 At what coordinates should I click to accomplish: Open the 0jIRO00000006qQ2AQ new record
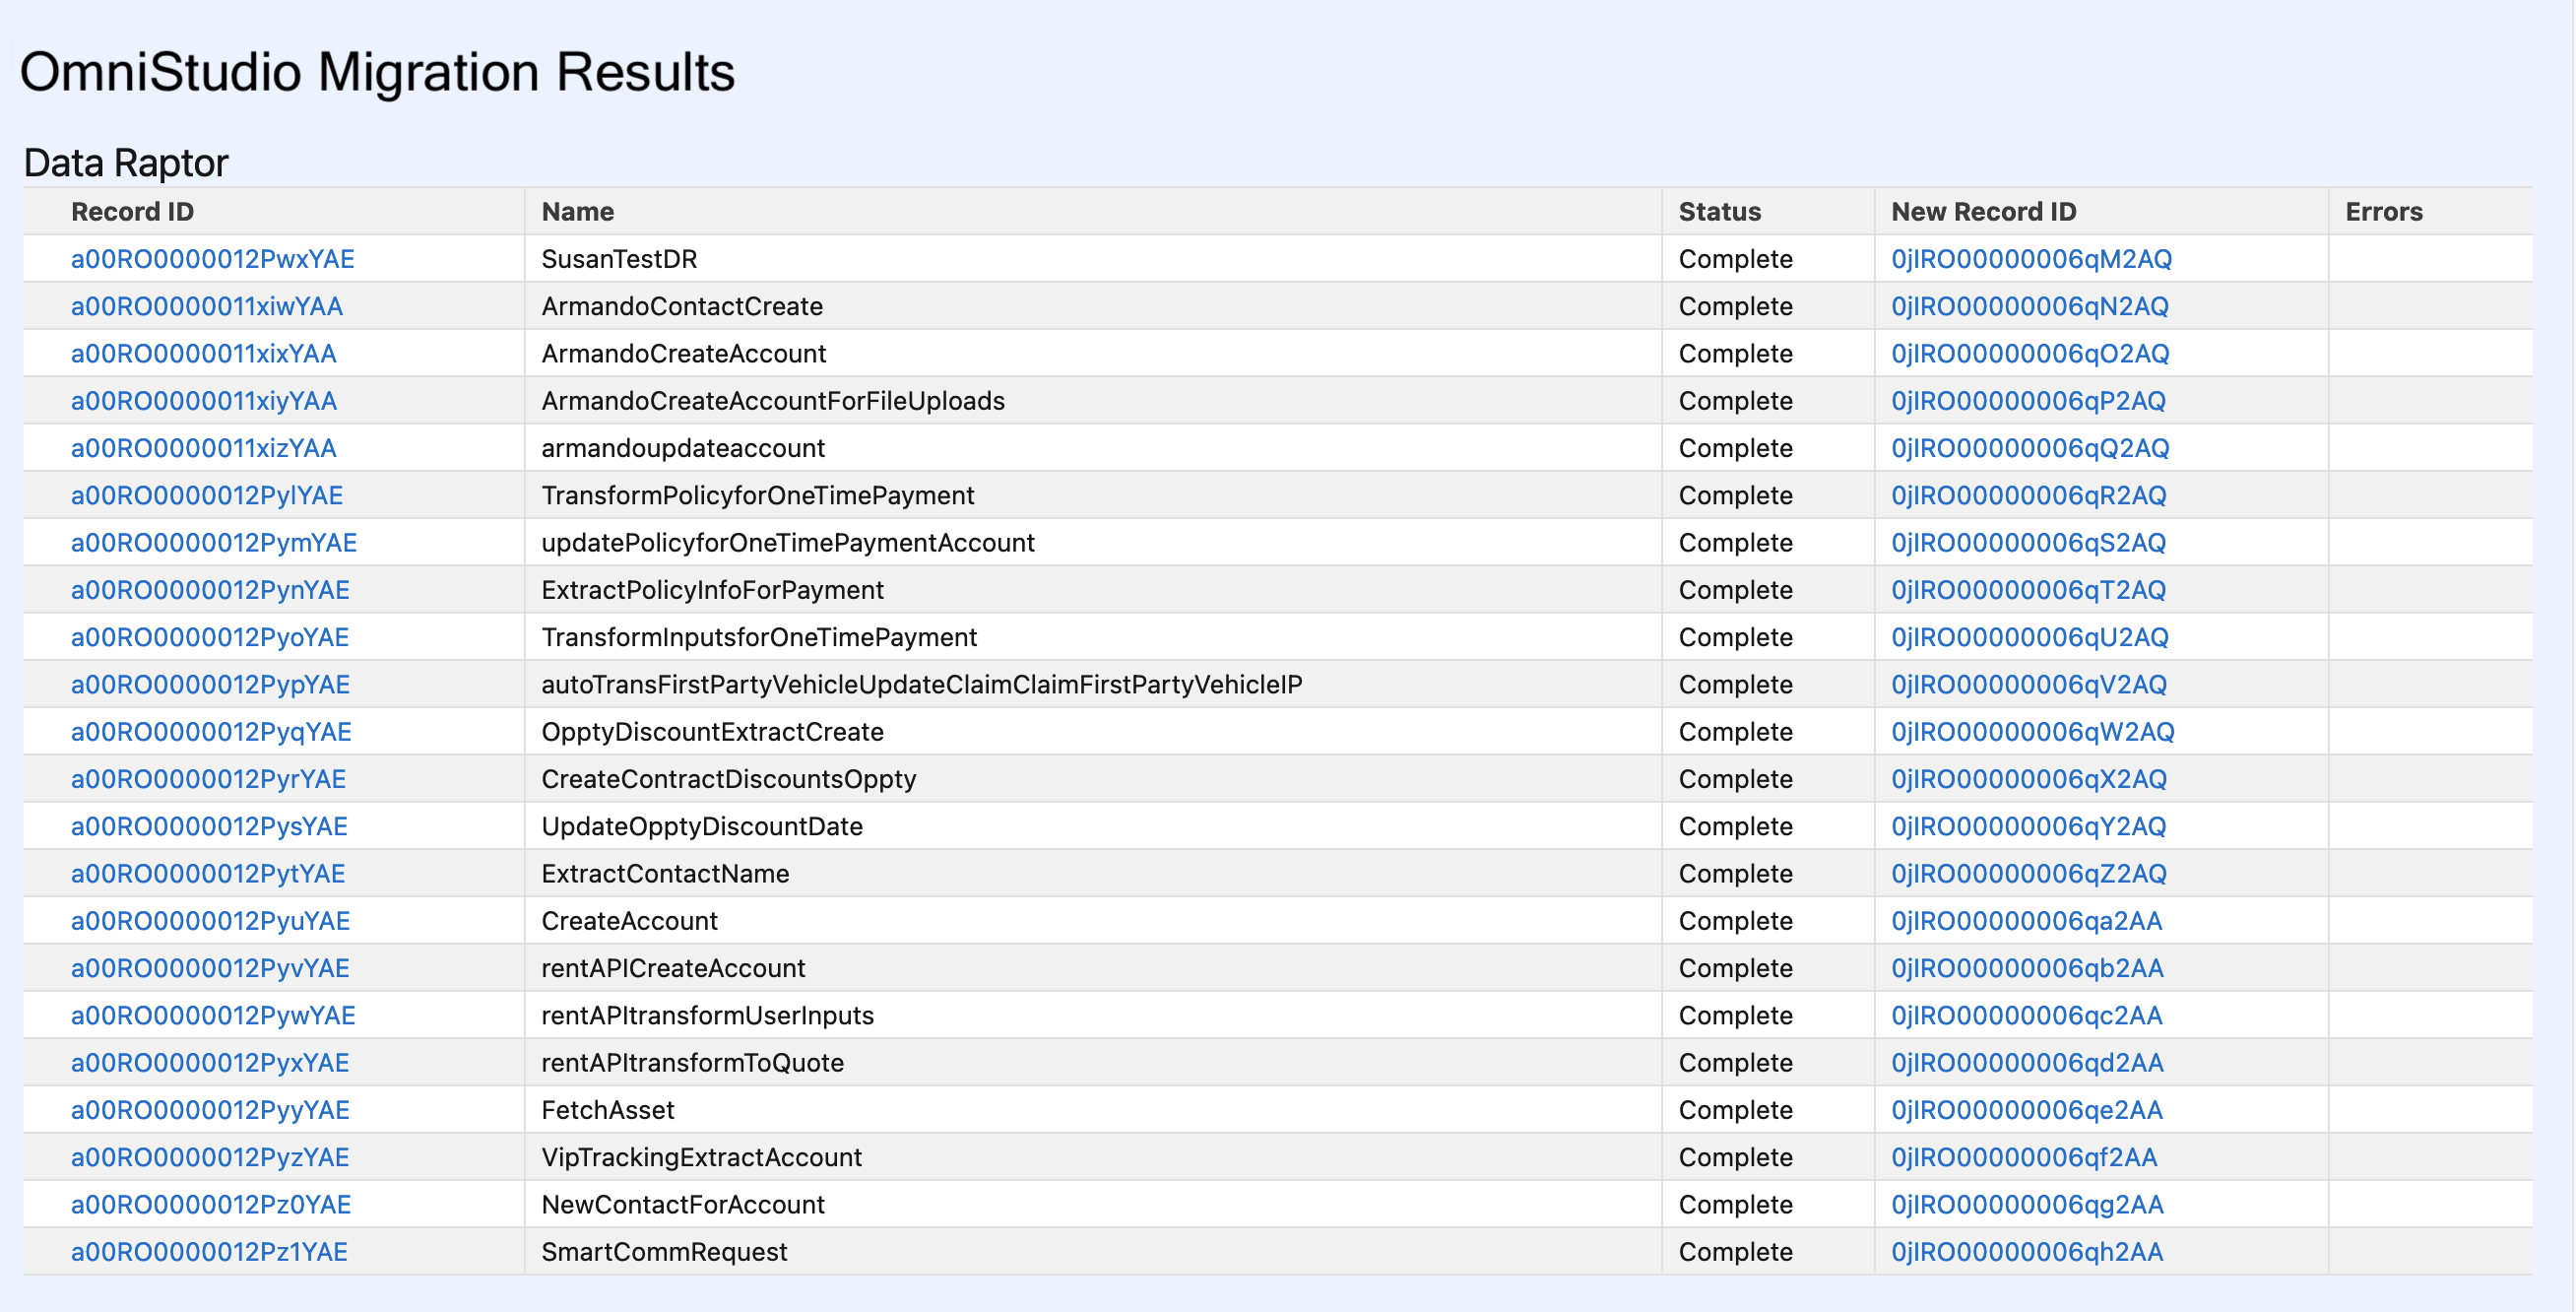(x=2030, y=448)
